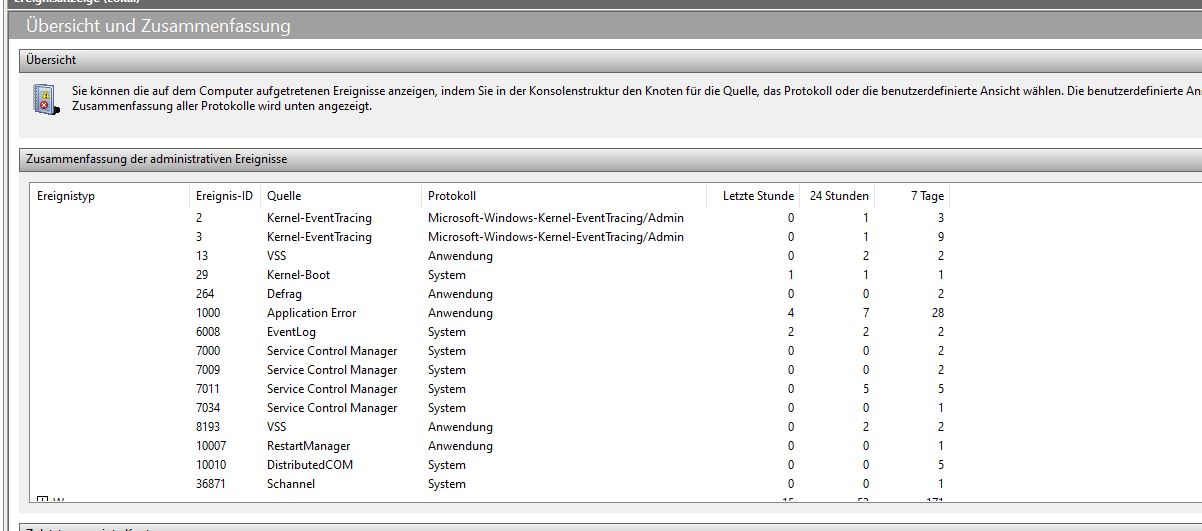Select the DistributedCOM event 10010 row
1202x531 pixels.
coord(309,465)
